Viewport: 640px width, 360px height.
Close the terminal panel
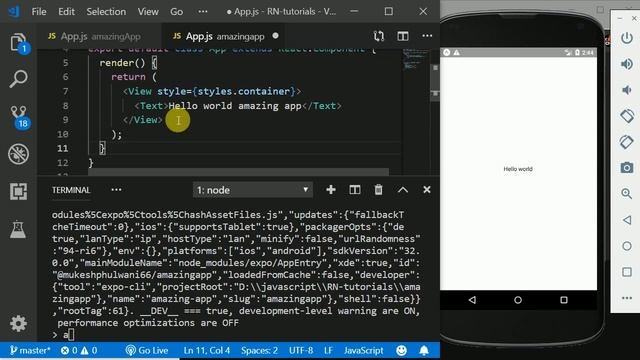point(427,190)
